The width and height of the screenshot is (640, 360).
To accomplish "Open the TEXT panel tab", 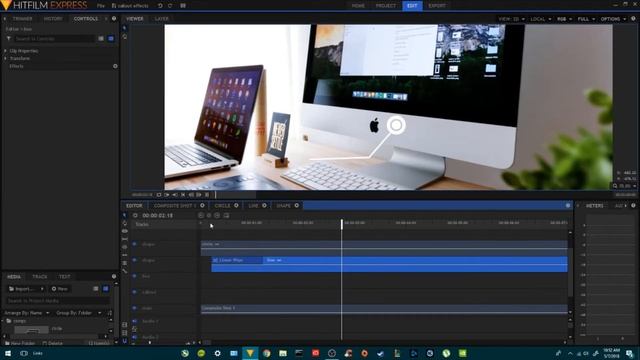I will point(64,277).
